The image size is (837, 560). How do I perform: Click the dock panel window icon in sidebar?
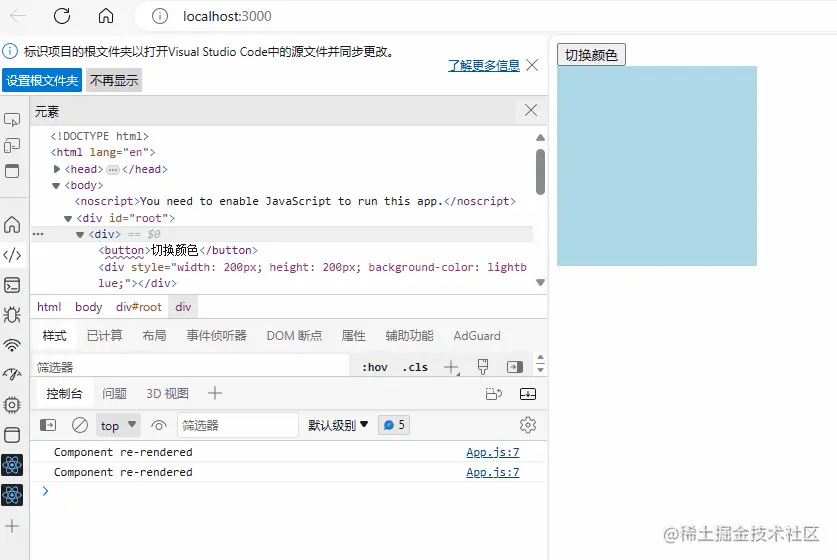[x=12, y=171]
